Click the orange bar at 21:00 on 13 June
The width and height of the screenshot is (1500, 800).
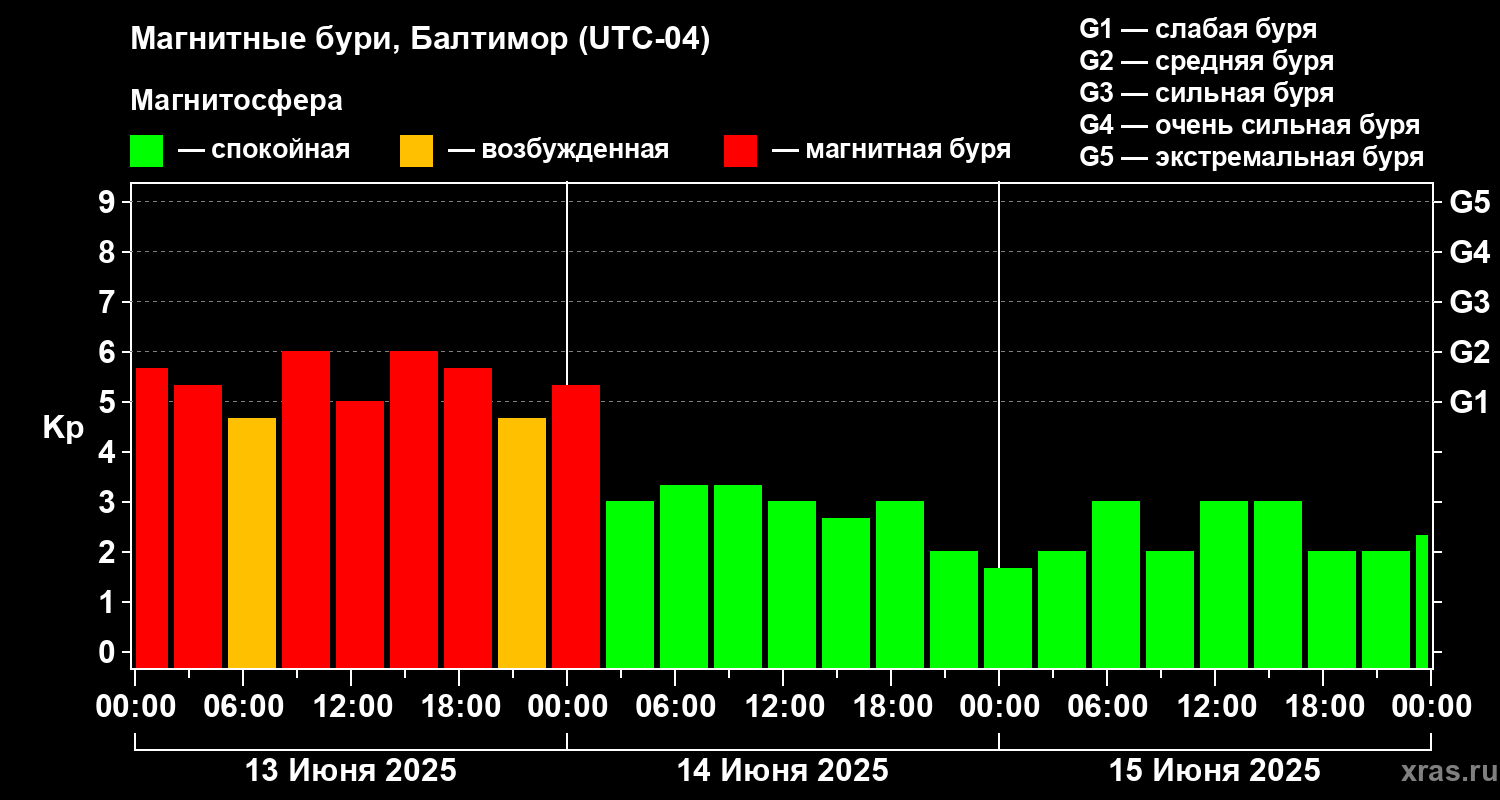[x=522, y=543]
